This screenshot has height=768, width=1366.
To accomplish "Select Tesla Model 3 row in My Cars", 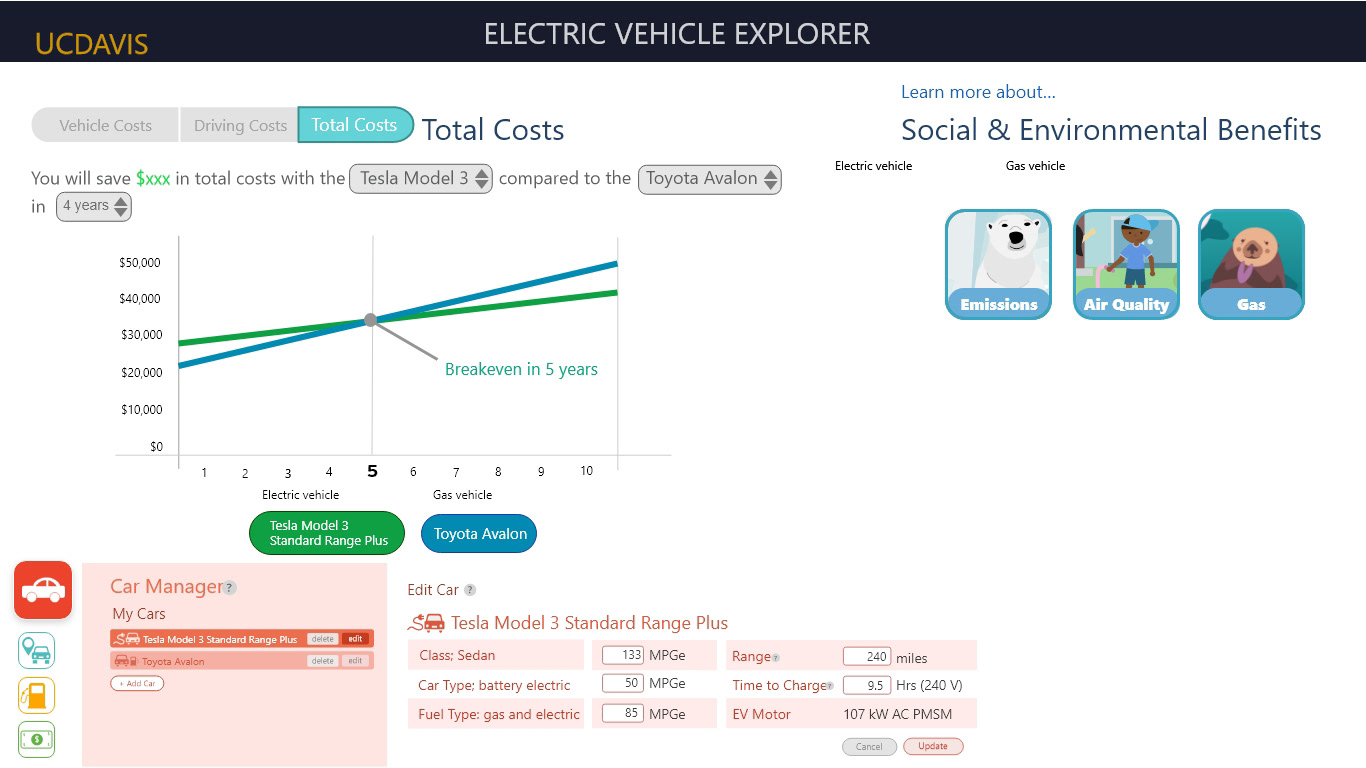I will pos(241,639).
